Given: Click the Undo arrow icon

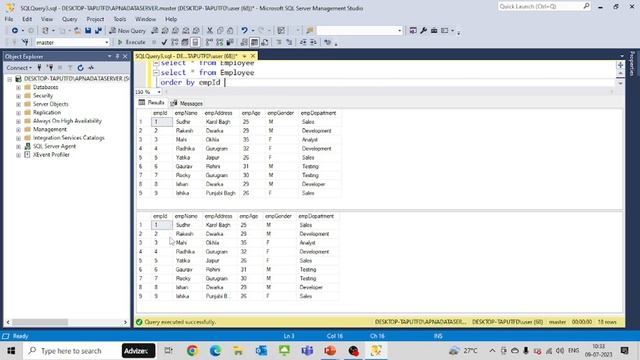Looking at the screenshot, I should click(x=244, y=31).
